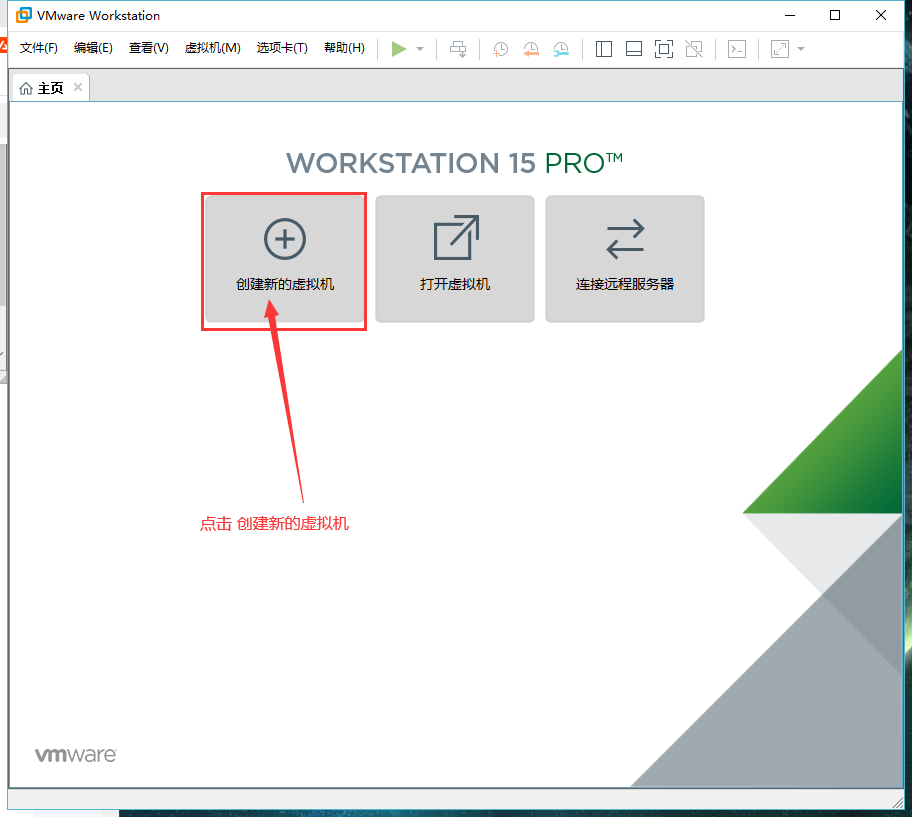Open the 虚拟机(M) menu

[x=212, y=48]
